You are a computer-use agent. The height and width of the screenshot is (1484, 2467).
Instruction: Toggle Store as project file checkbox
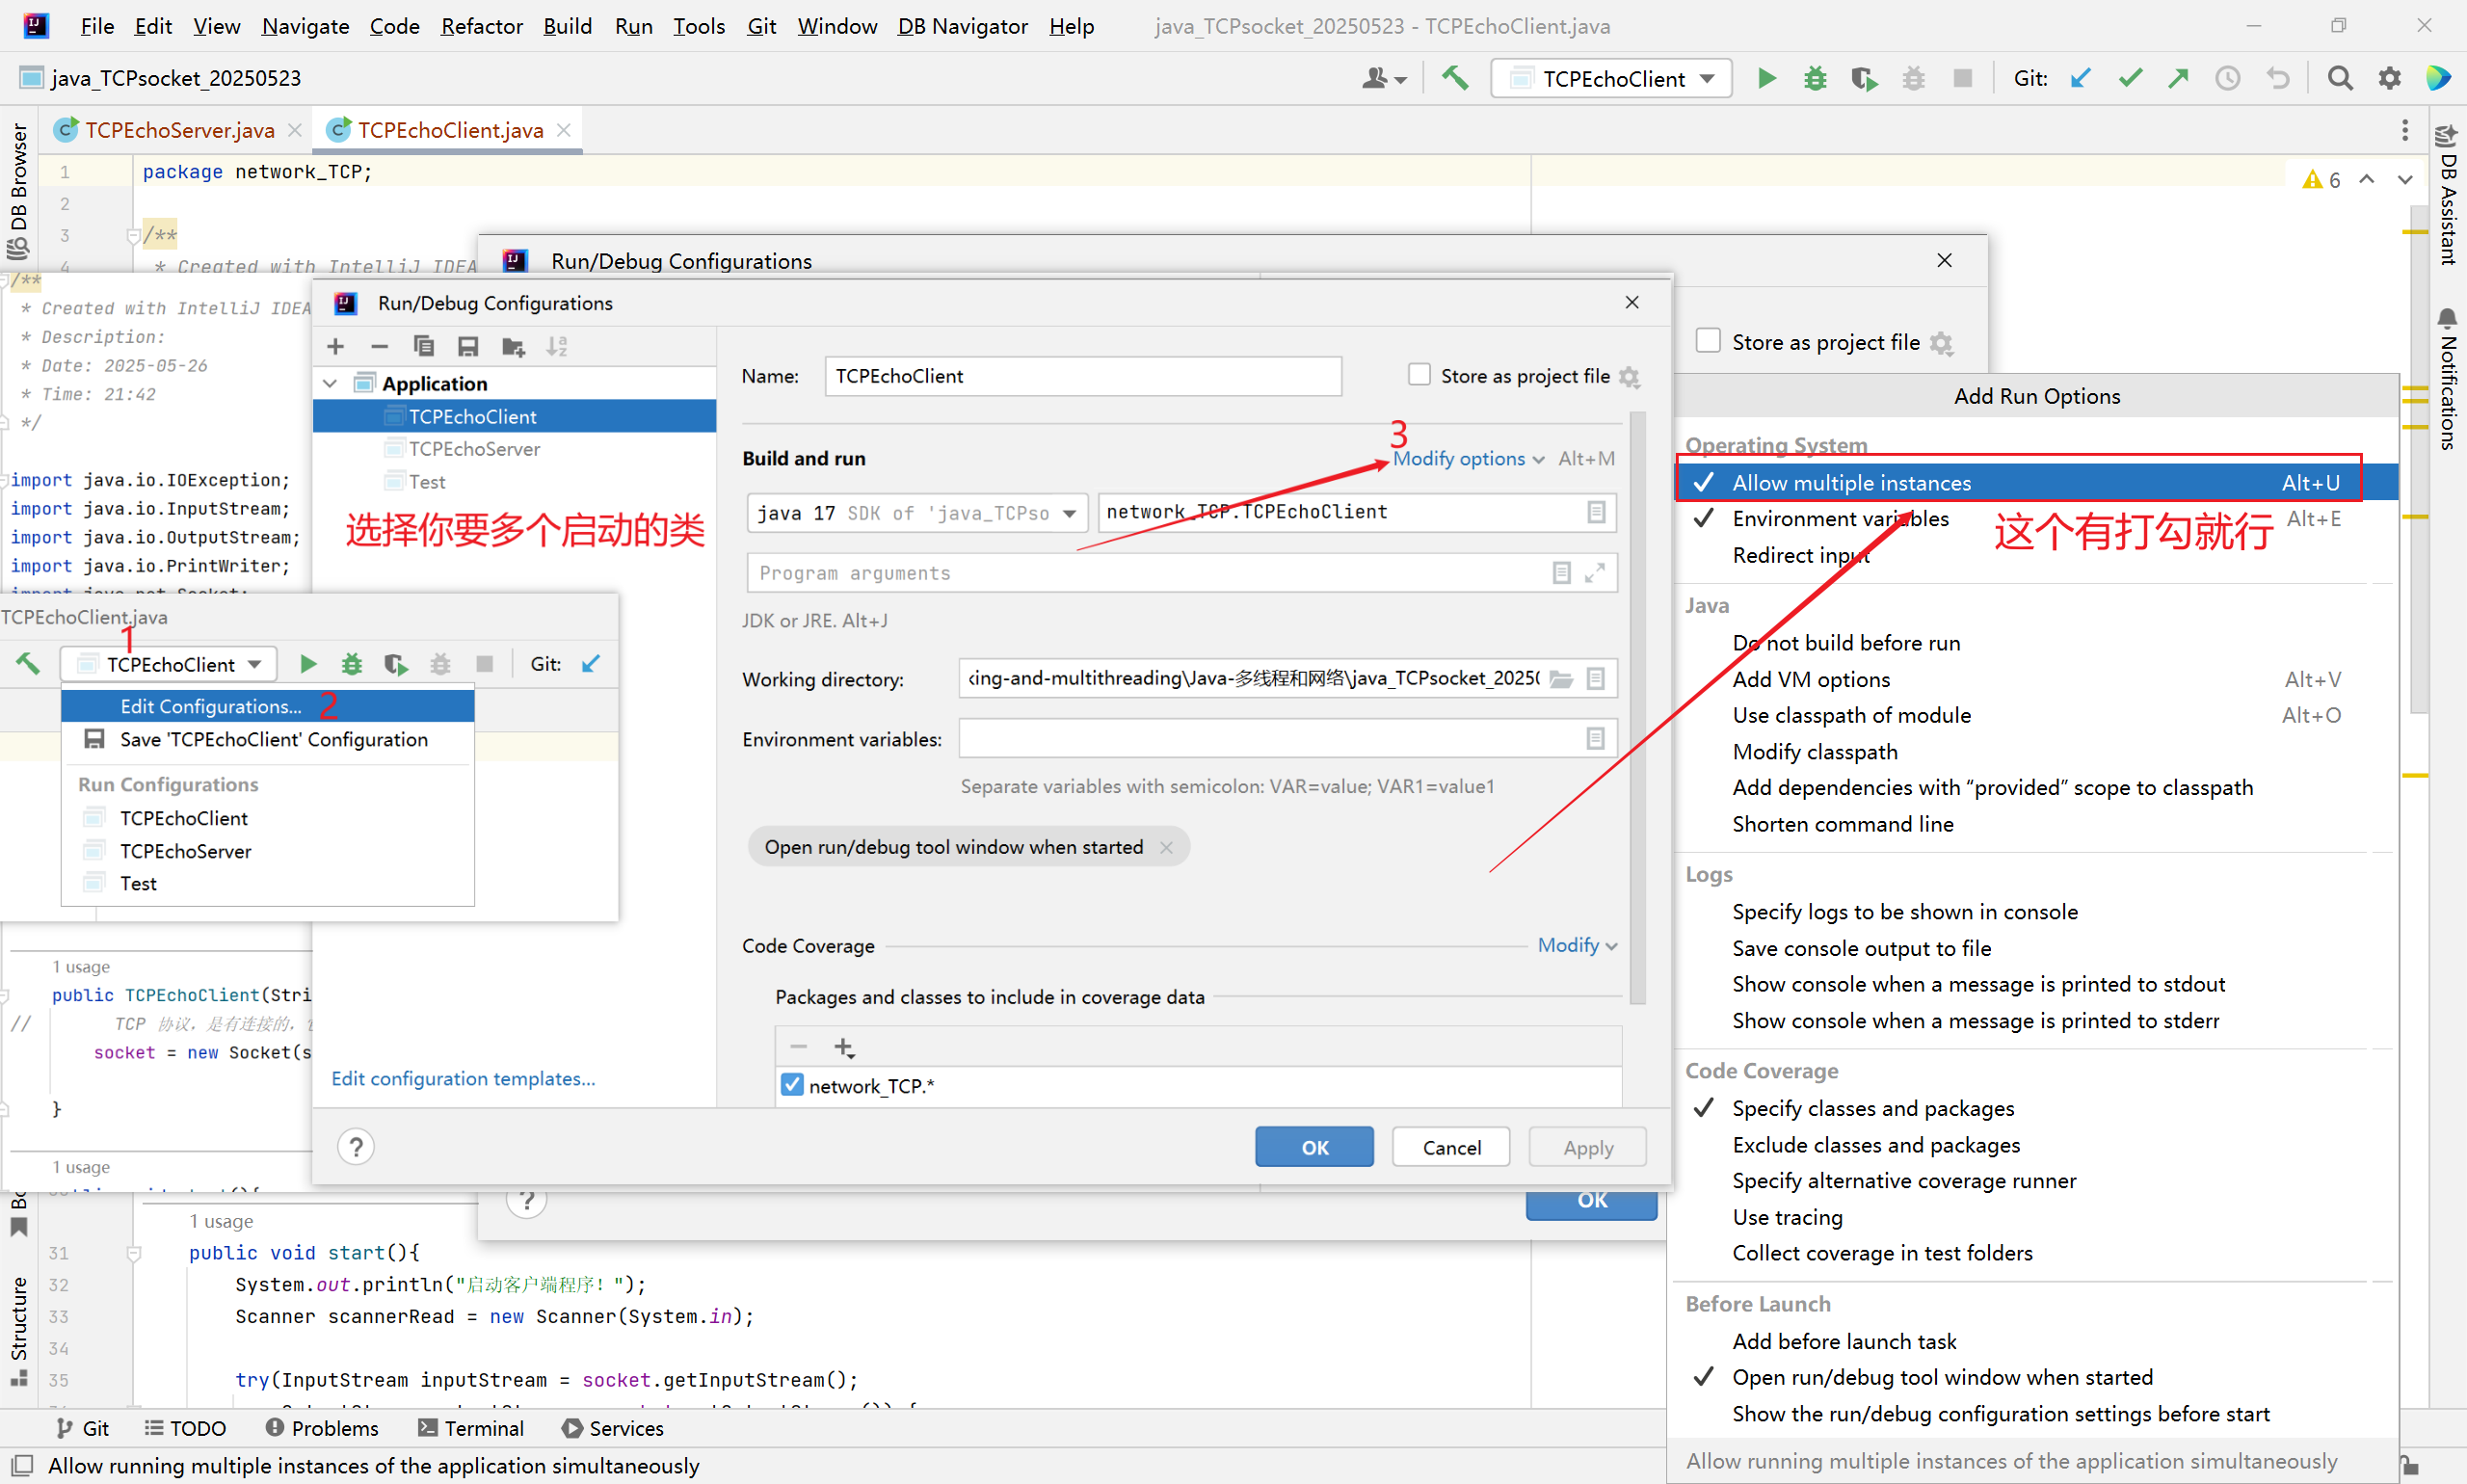coord(1419,375)
